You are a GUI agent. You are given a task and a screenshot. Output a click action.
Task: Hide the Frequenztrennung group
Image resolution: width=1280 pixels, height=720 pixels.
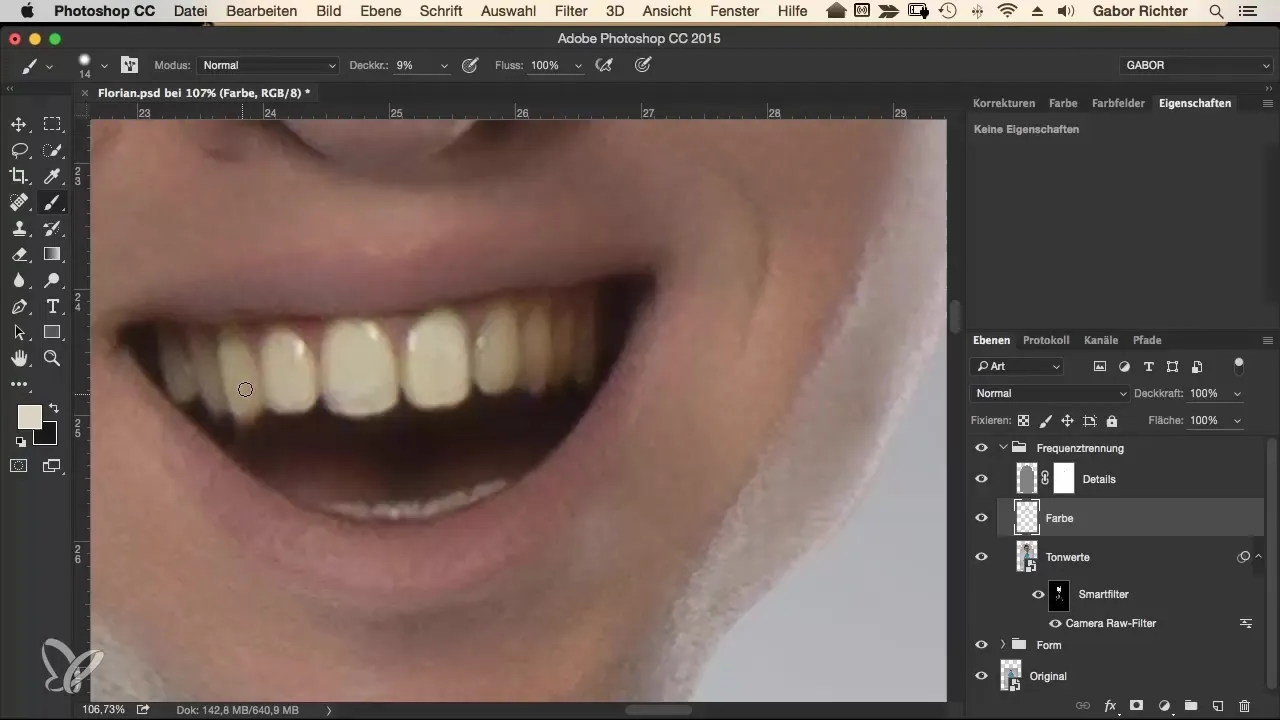pos(981,448)
